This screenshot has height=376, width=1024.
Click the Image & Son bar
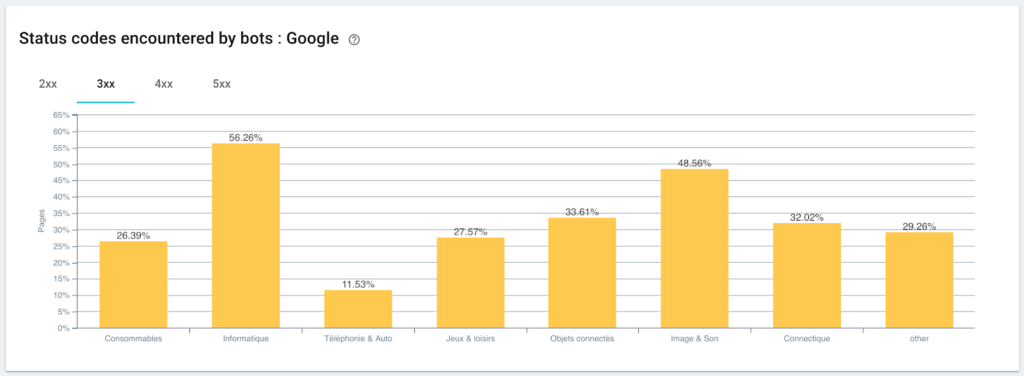(694, 248)
